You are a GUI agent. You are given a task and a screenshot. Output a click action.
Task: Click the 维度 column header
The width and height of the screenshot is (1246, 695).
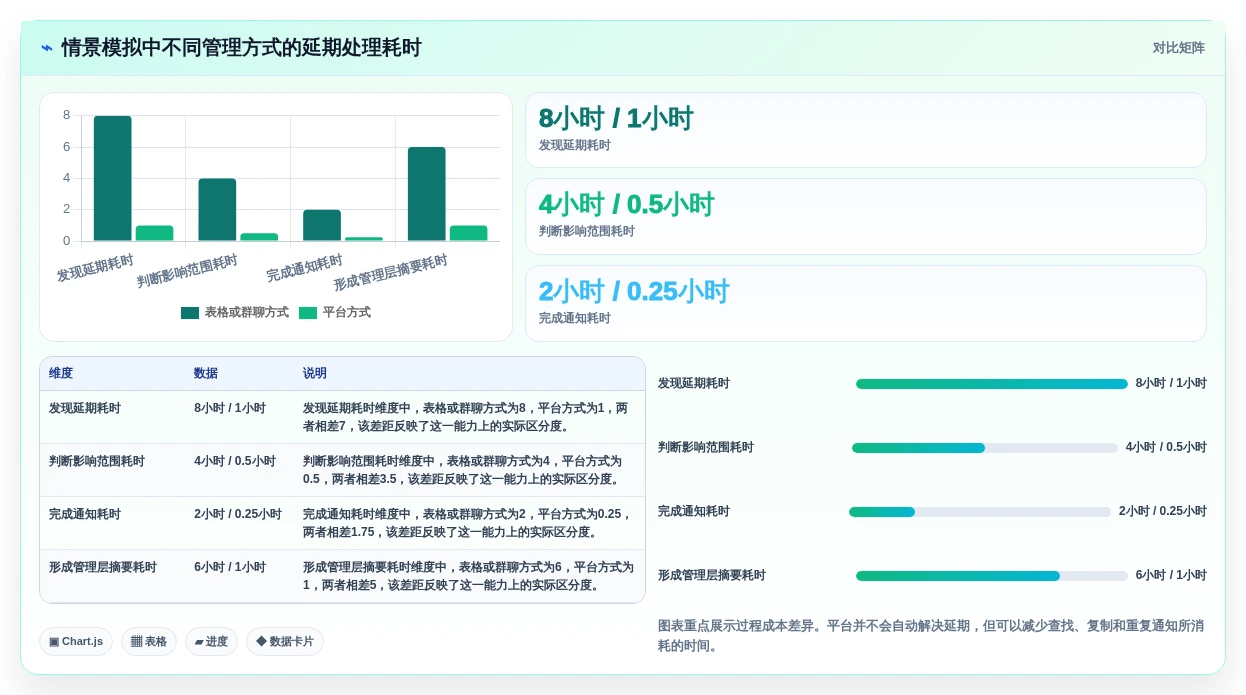point(61,373)
